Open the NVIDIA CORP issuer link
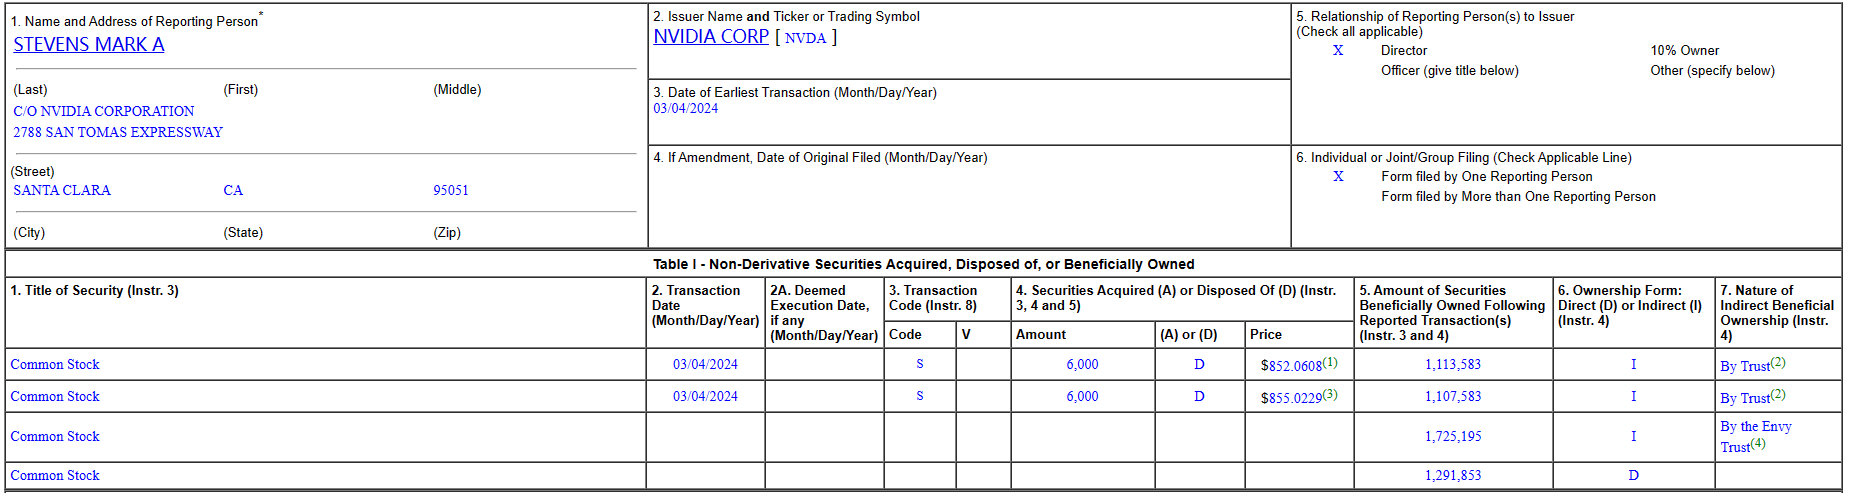Image resolution: width=1850 pixels, height=493 pixels. pos(710,37)
